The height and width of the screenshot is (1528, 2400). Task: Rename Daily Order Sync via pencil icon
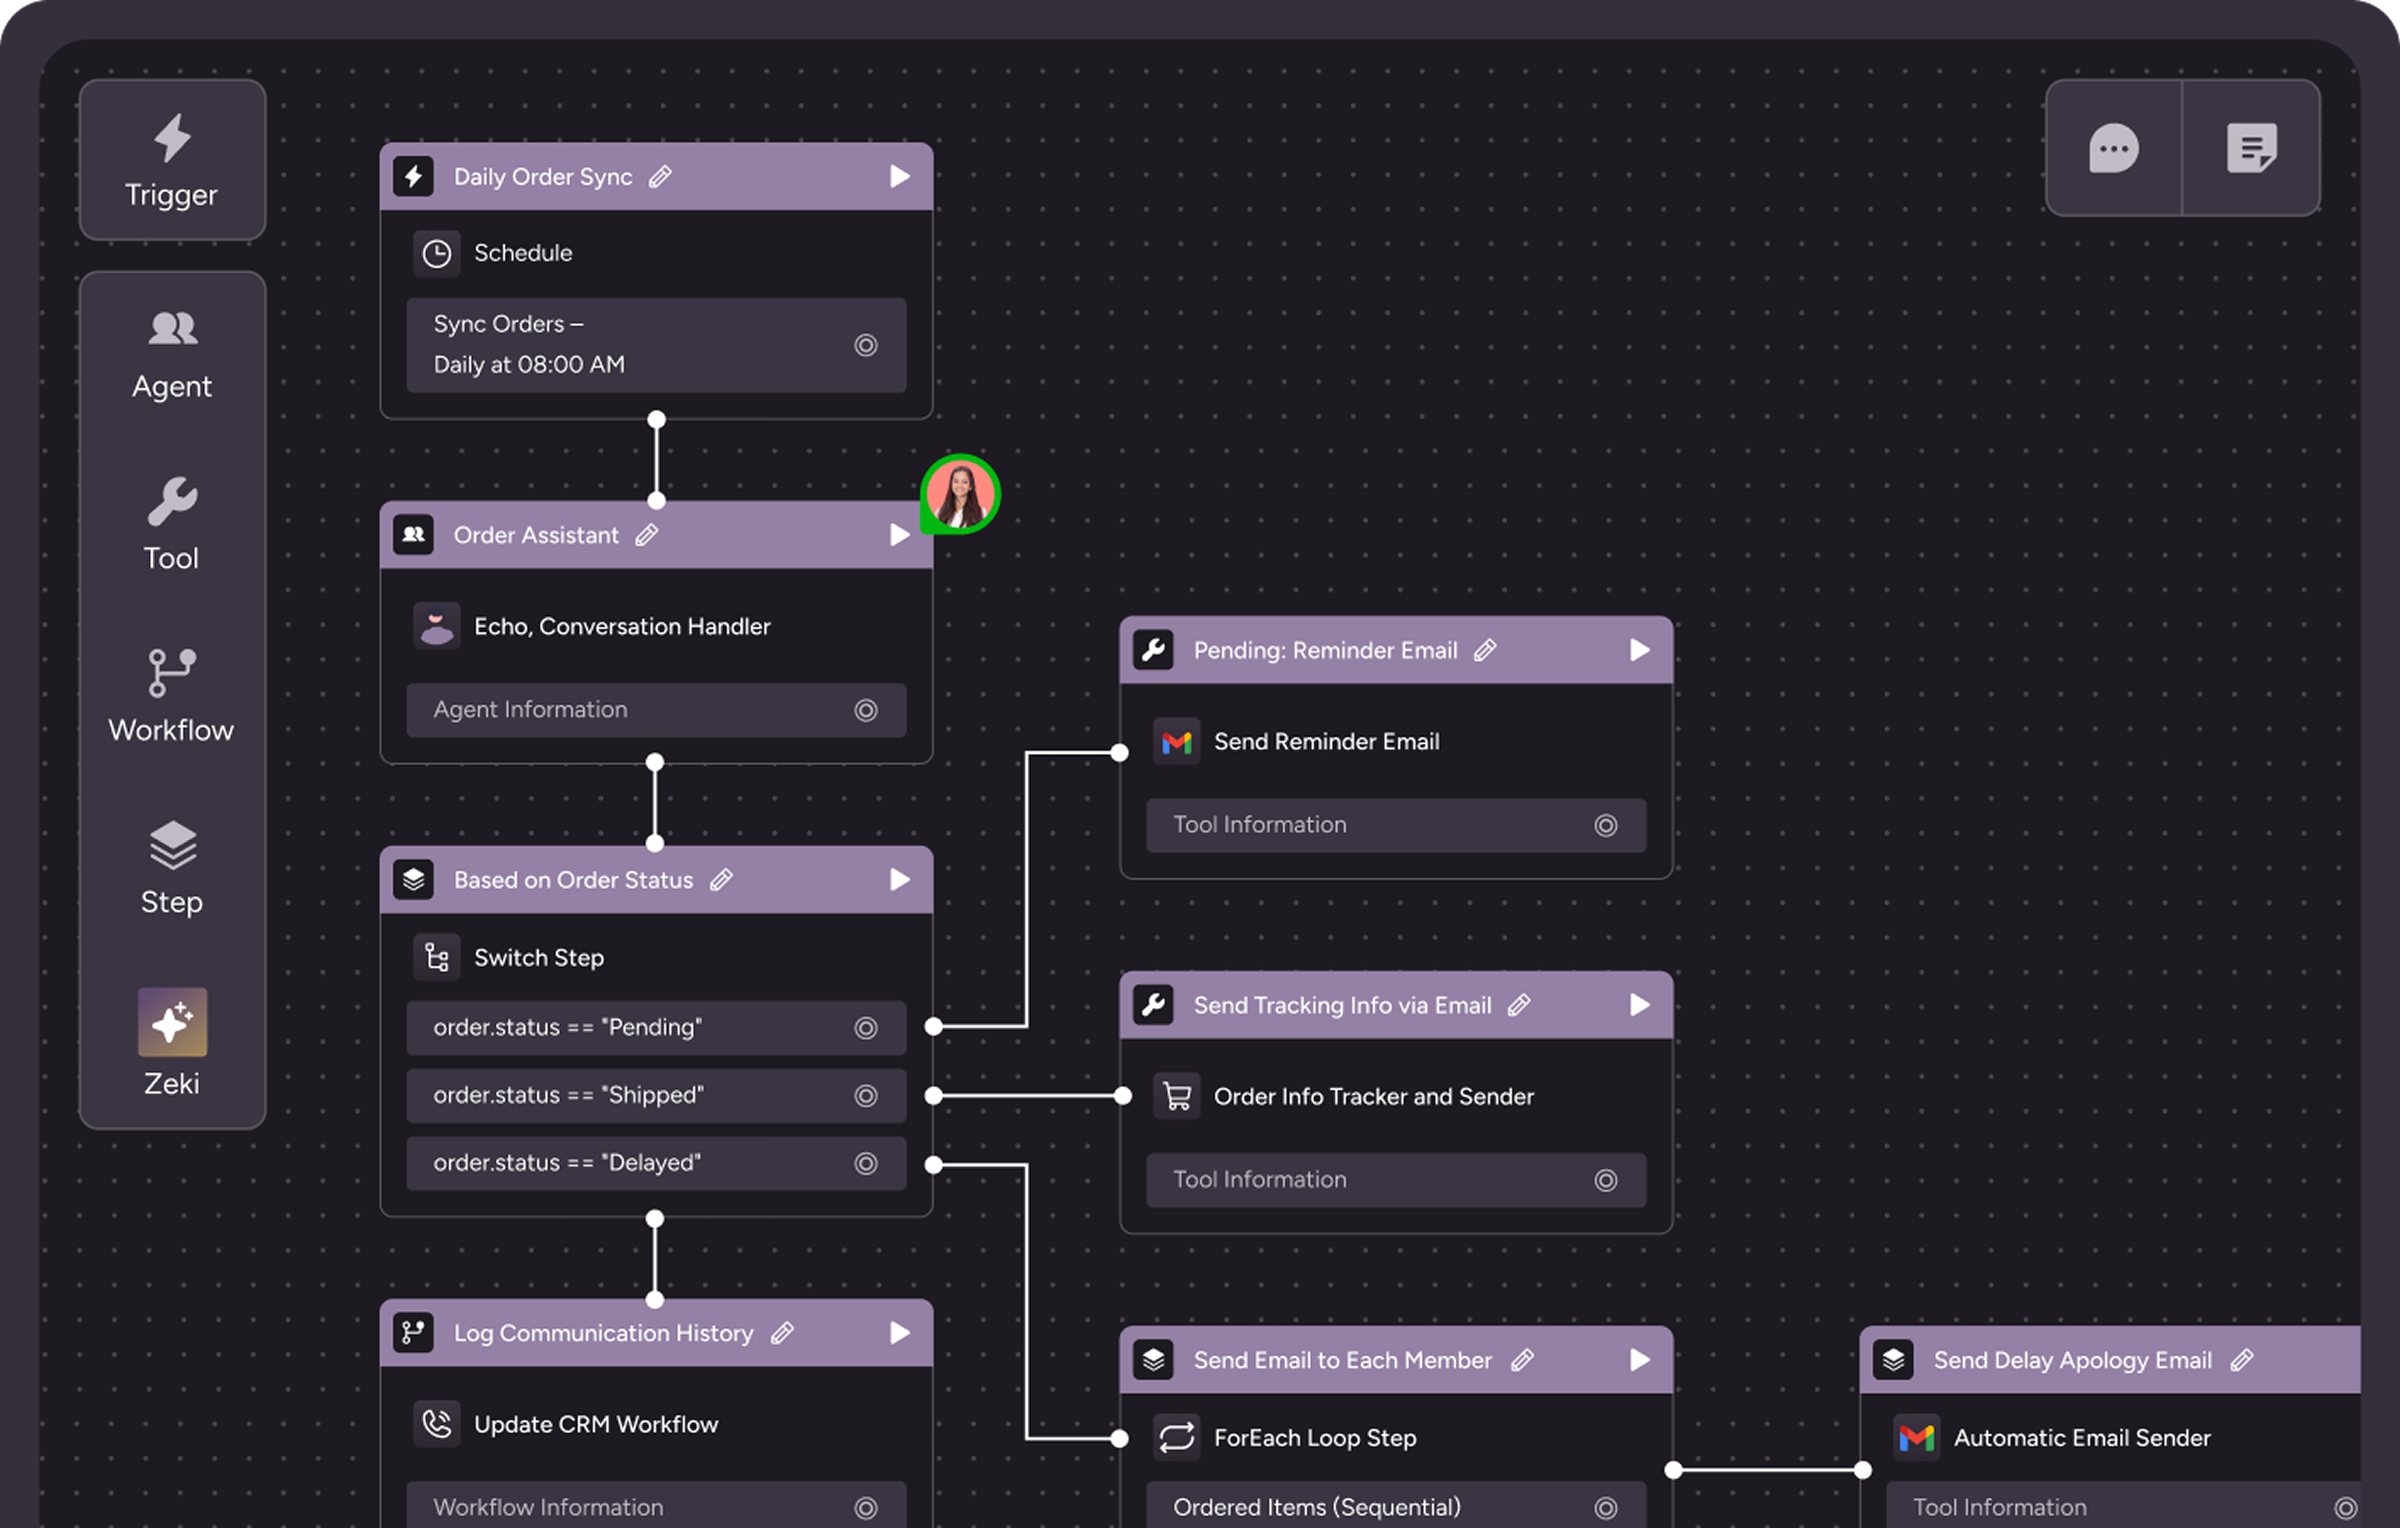coord(660,177)
